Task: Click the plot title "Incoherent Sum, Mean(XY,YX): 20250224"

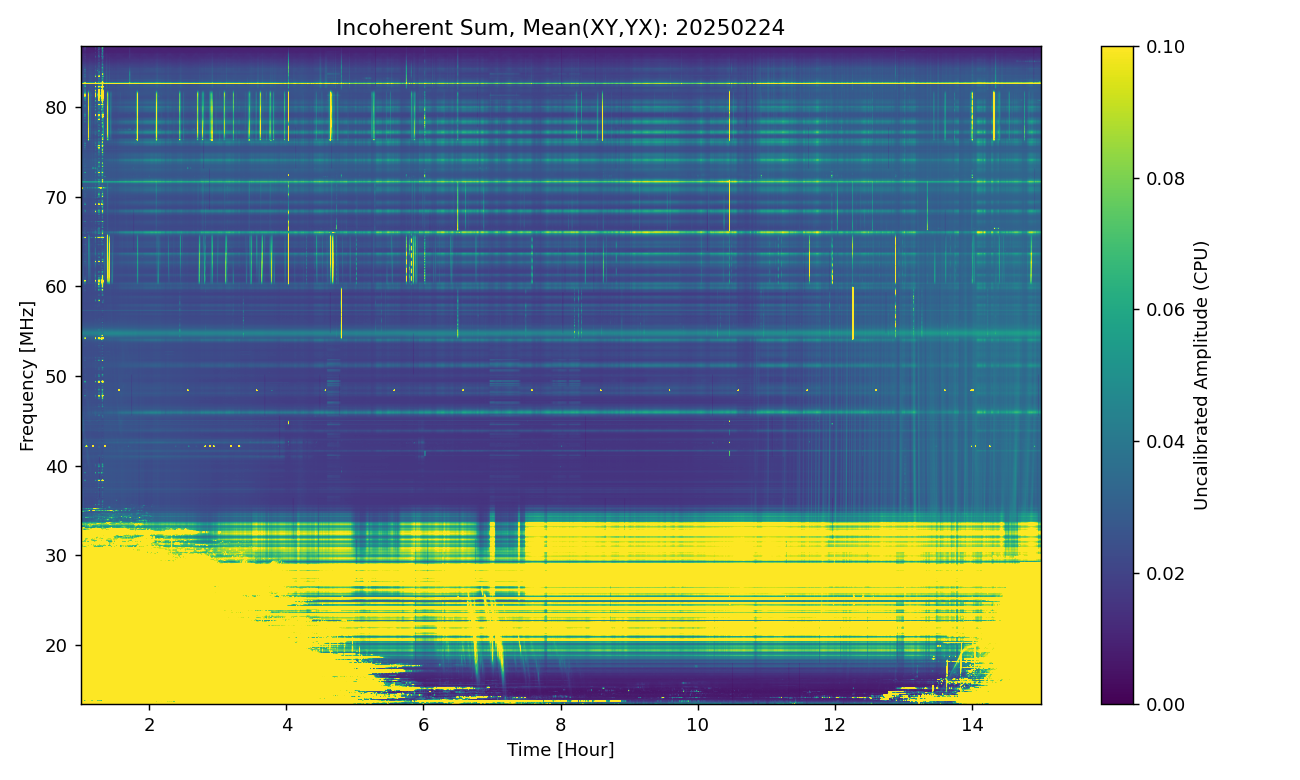Action: pyautogui.click(x=560, y=28)
